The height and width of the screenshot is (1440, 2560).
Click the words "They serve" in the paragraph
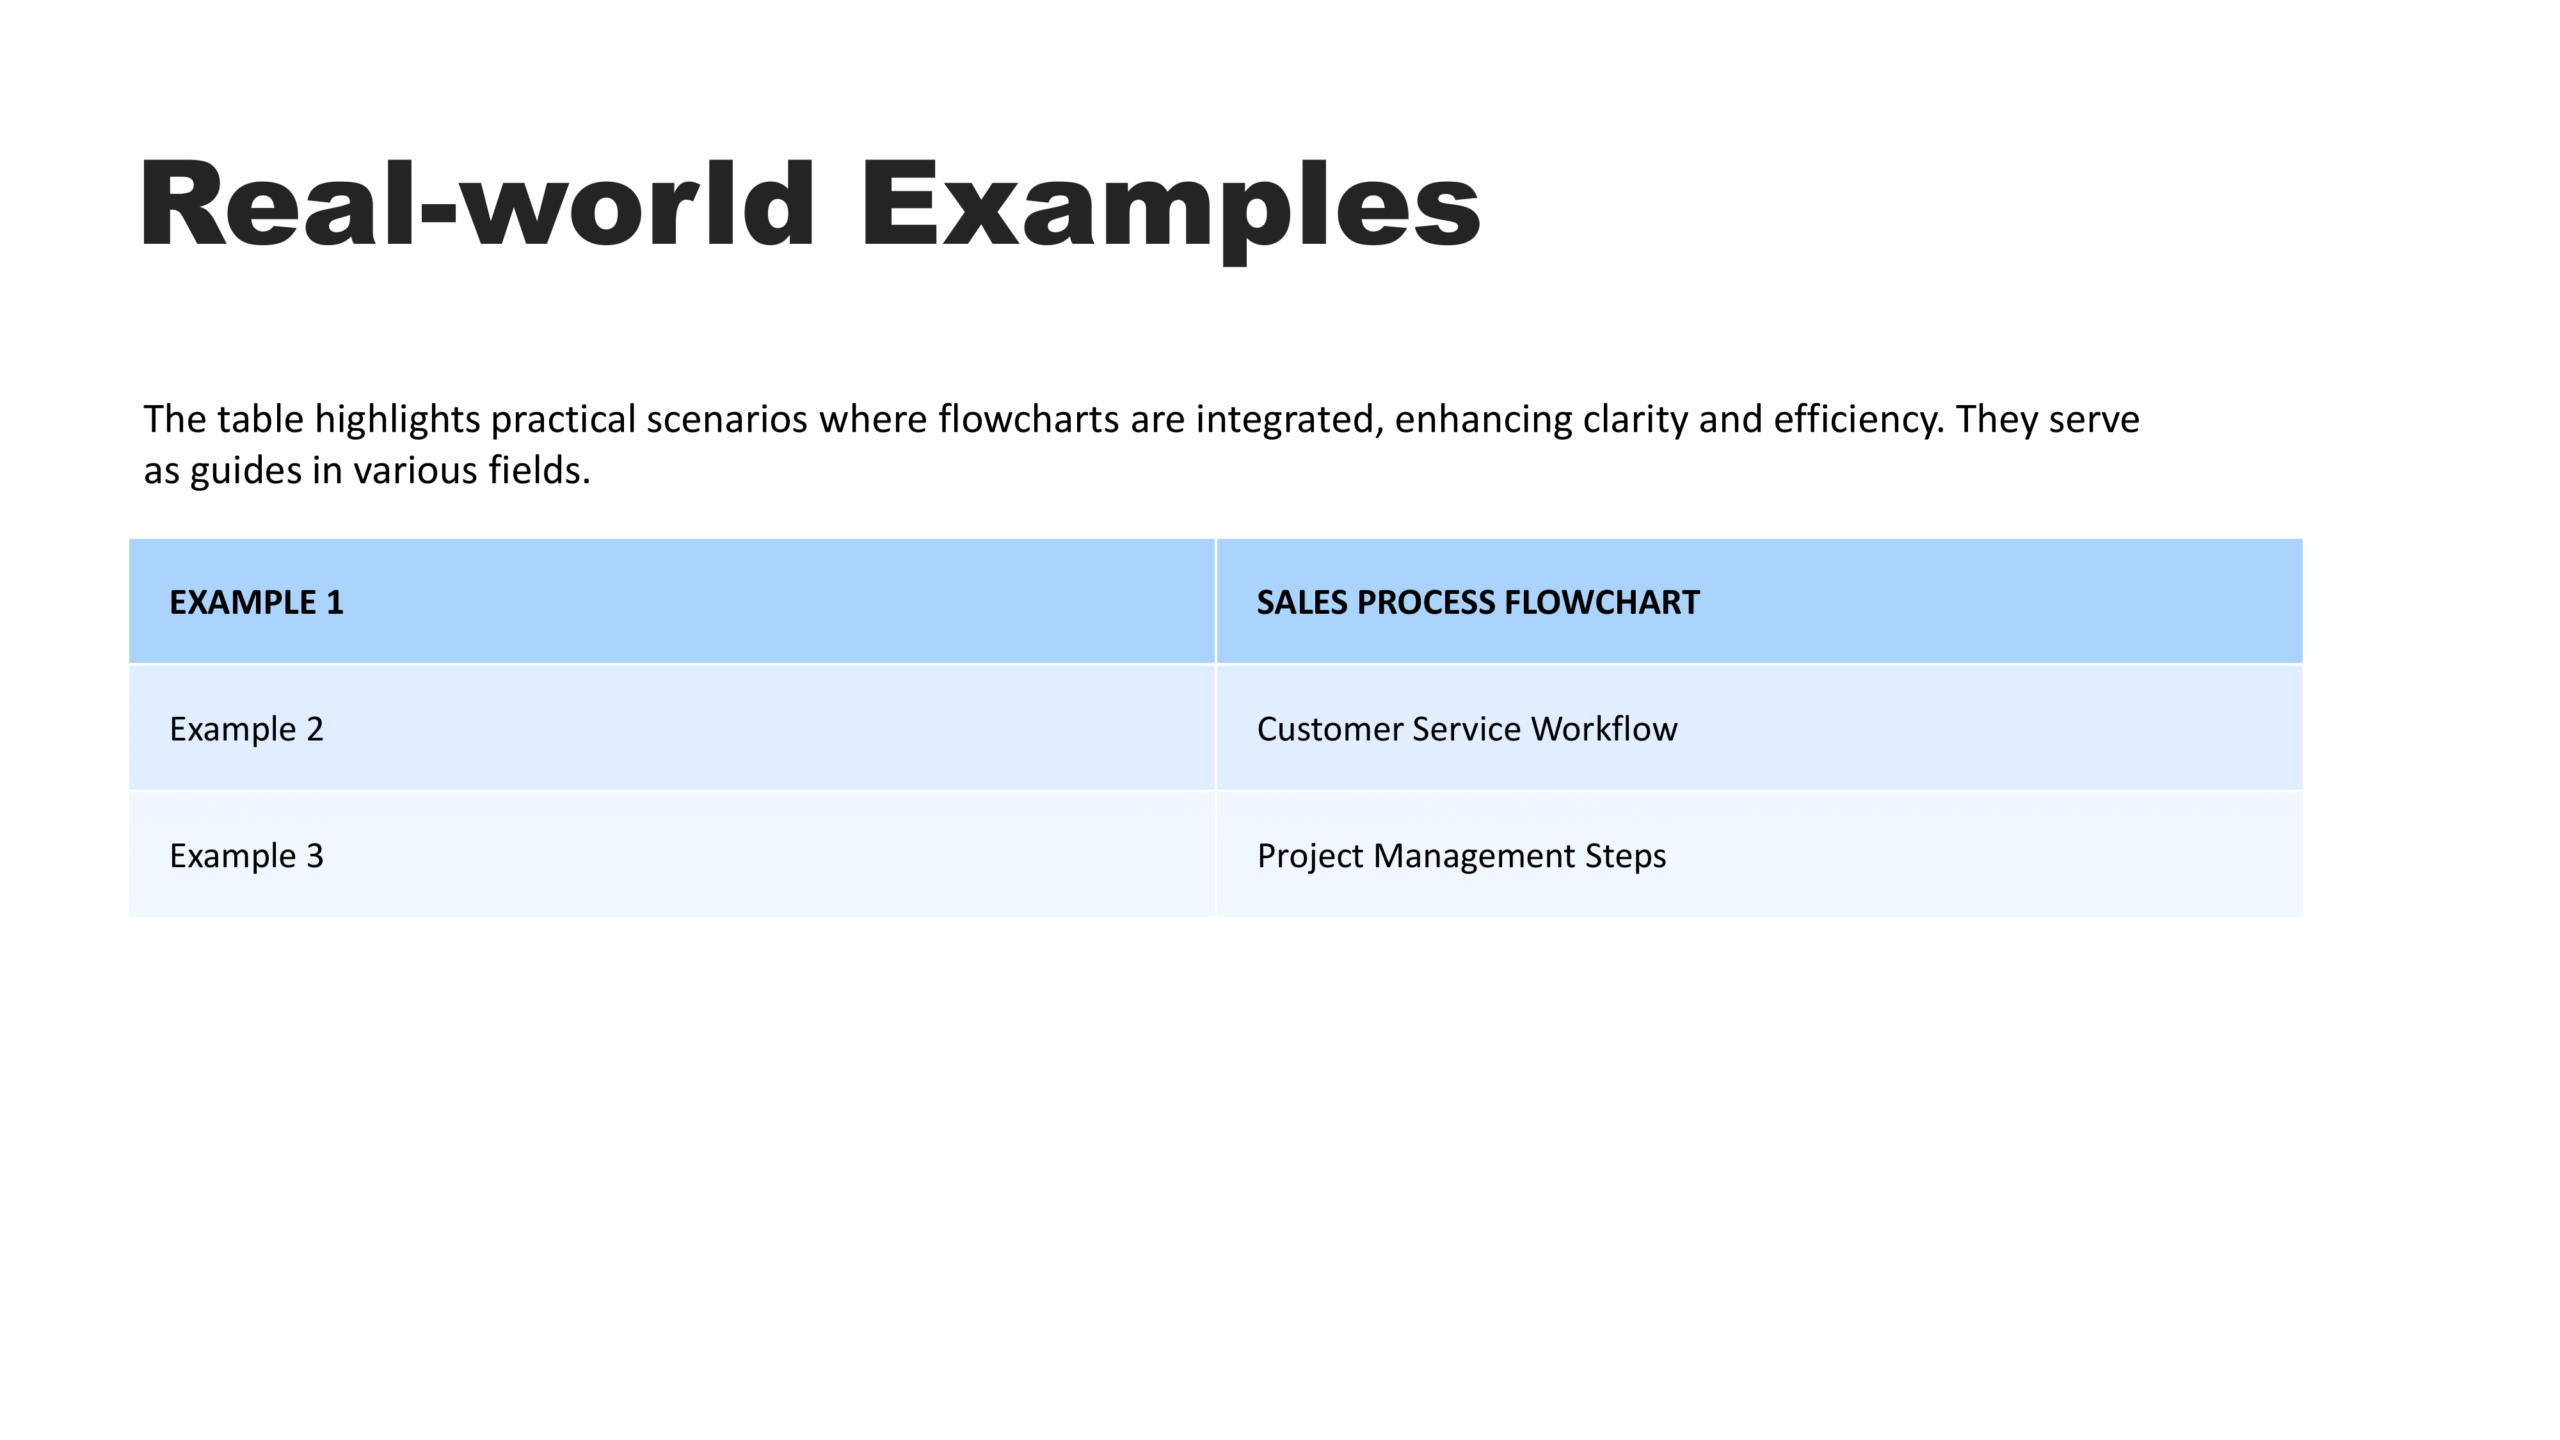[2047, 419]
